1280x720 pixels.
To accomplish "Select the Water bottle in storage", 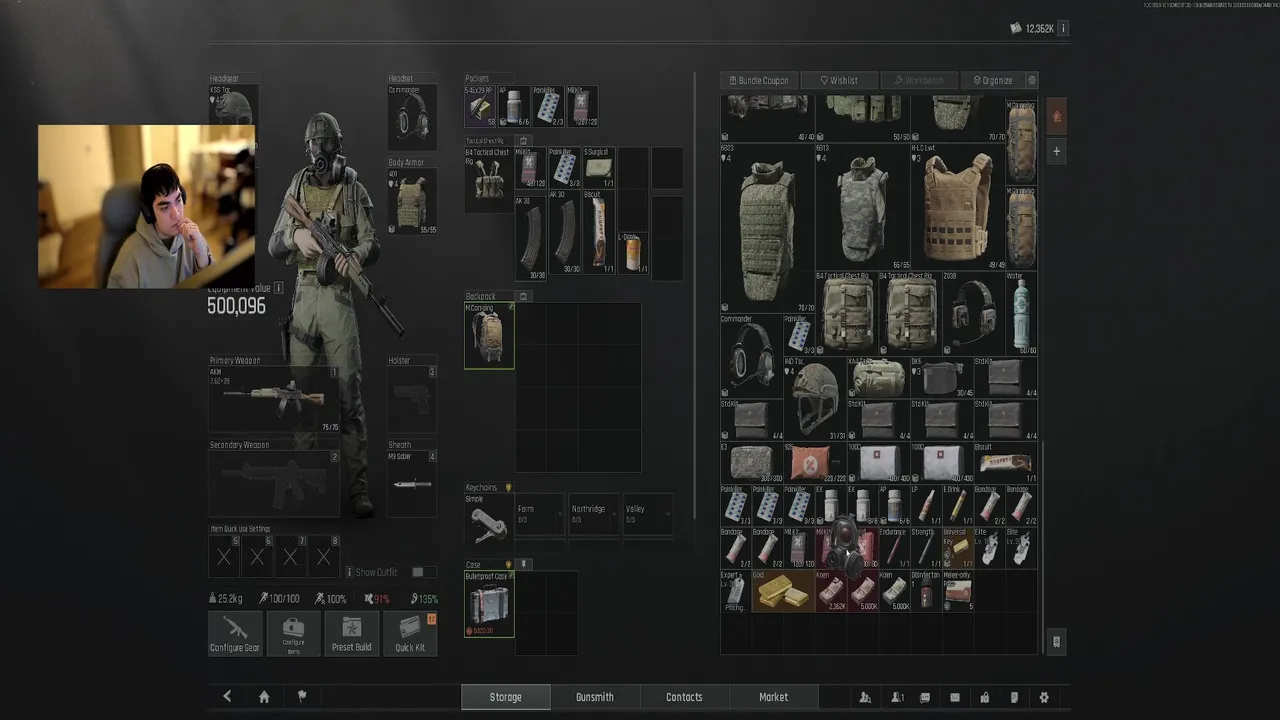I will 1021,313.
